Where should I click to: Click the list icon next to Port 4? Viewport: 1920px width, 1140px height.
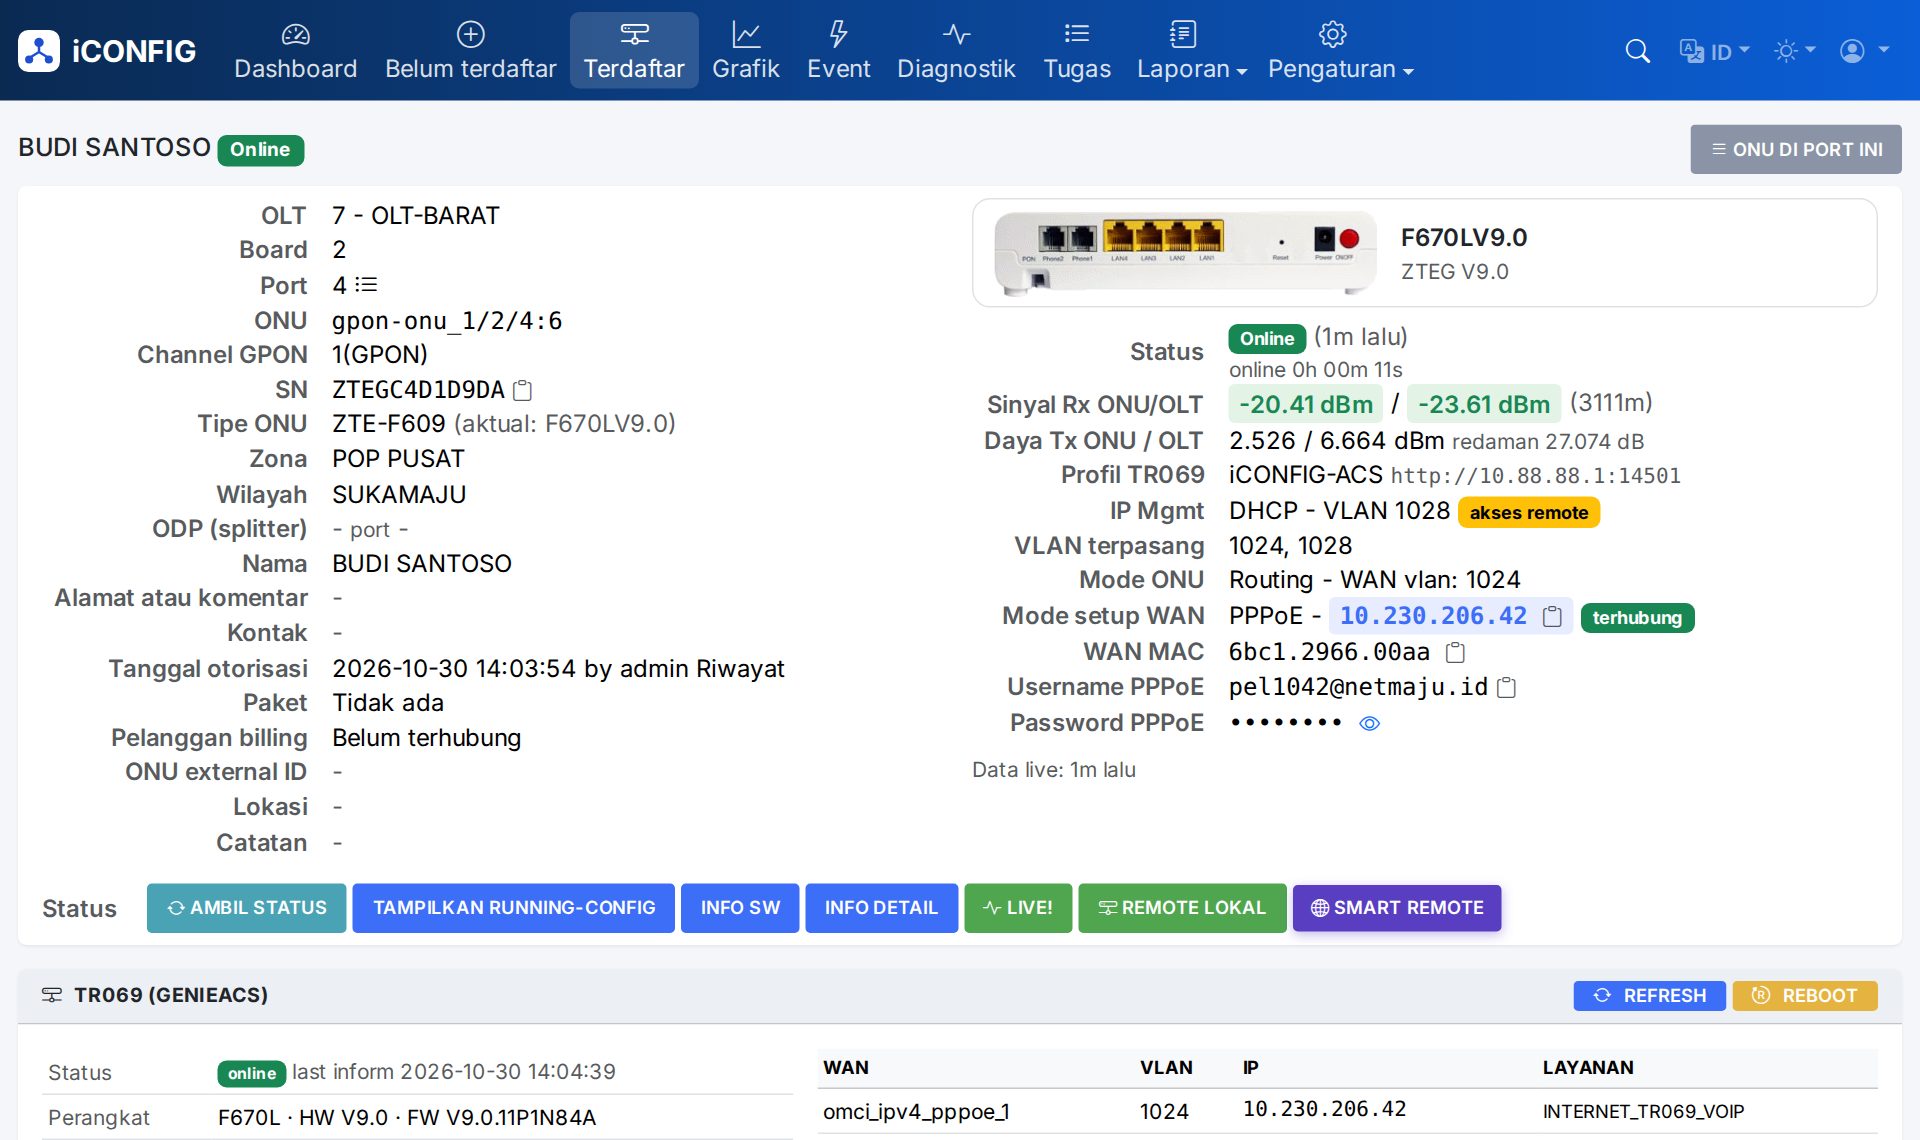coord(366,285)
